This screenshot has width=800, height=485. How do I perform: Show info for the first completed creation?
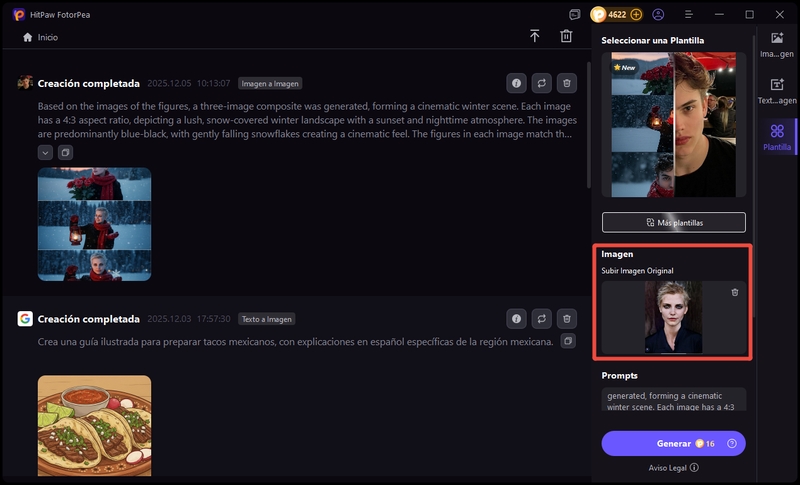[x=516, y=83]
